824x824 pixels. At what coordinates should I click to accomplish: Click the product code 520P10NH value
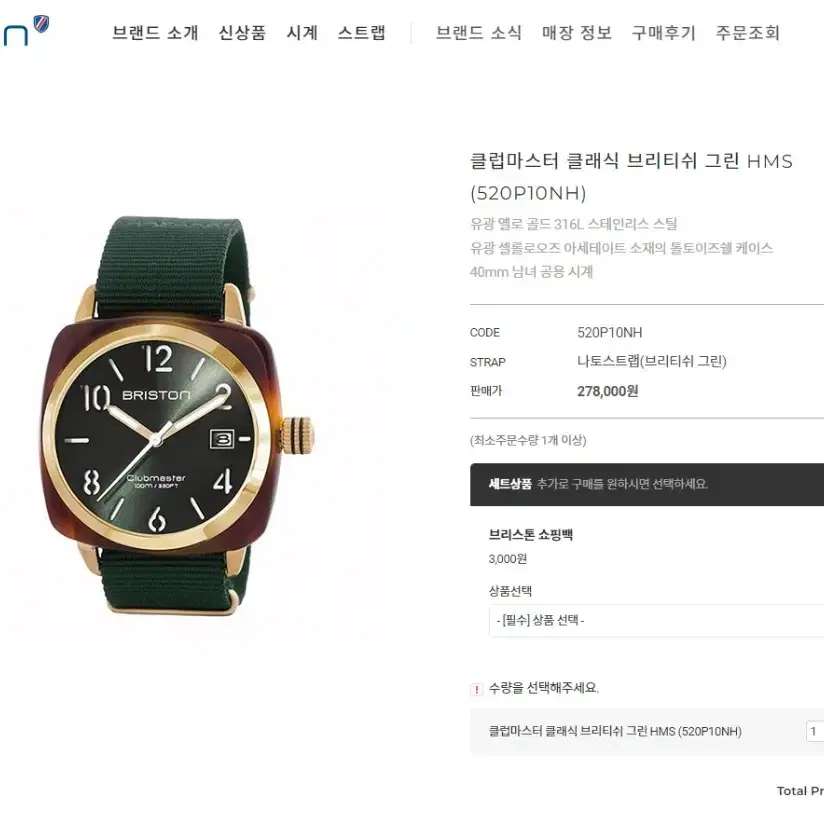tap(610, 333)
